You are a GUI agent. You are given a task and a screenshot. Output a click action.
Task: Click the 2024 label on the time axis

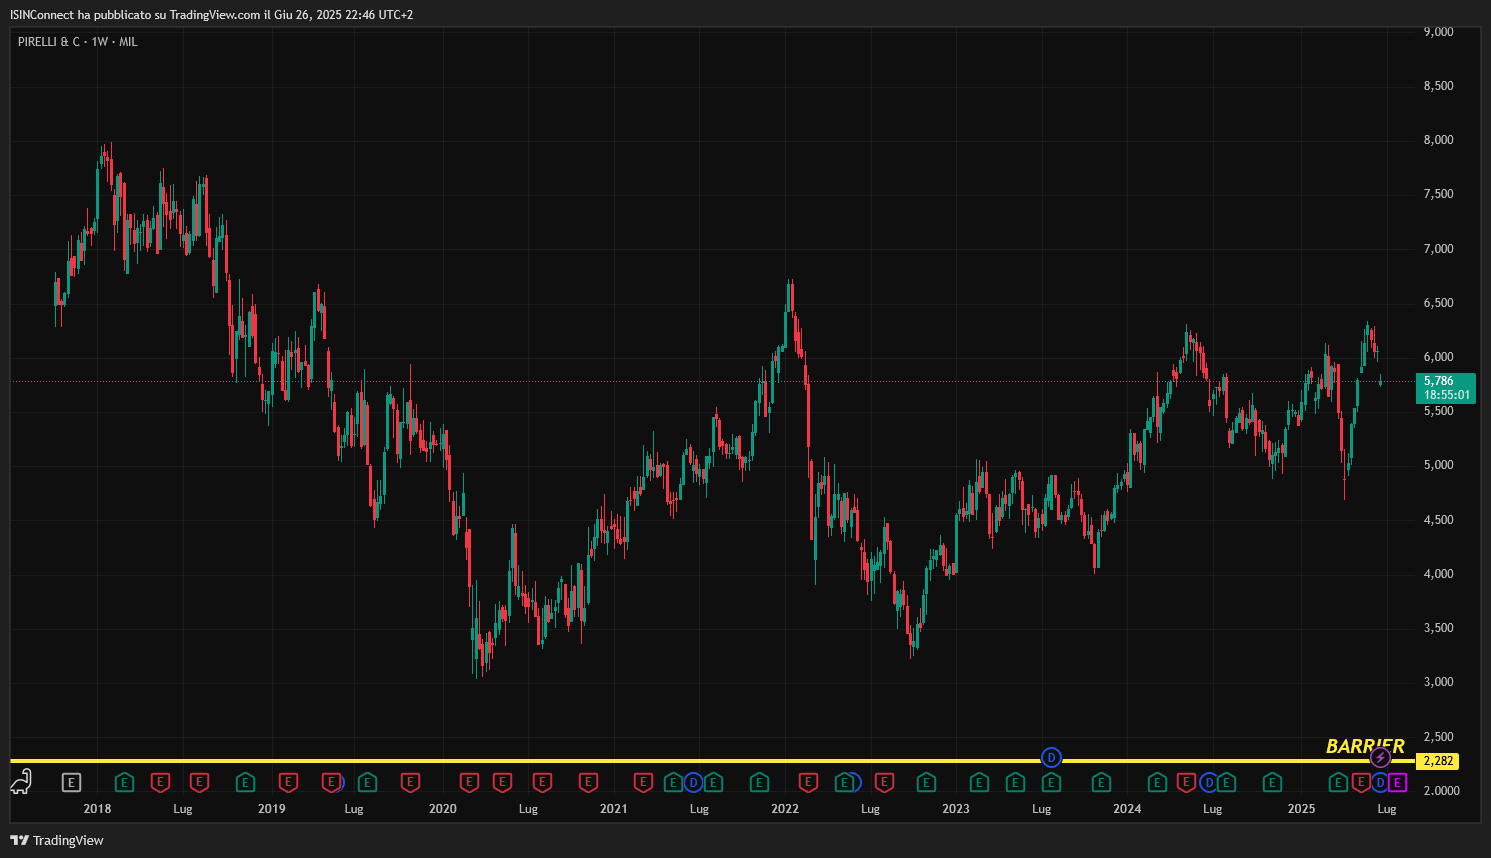(1127, 809)
